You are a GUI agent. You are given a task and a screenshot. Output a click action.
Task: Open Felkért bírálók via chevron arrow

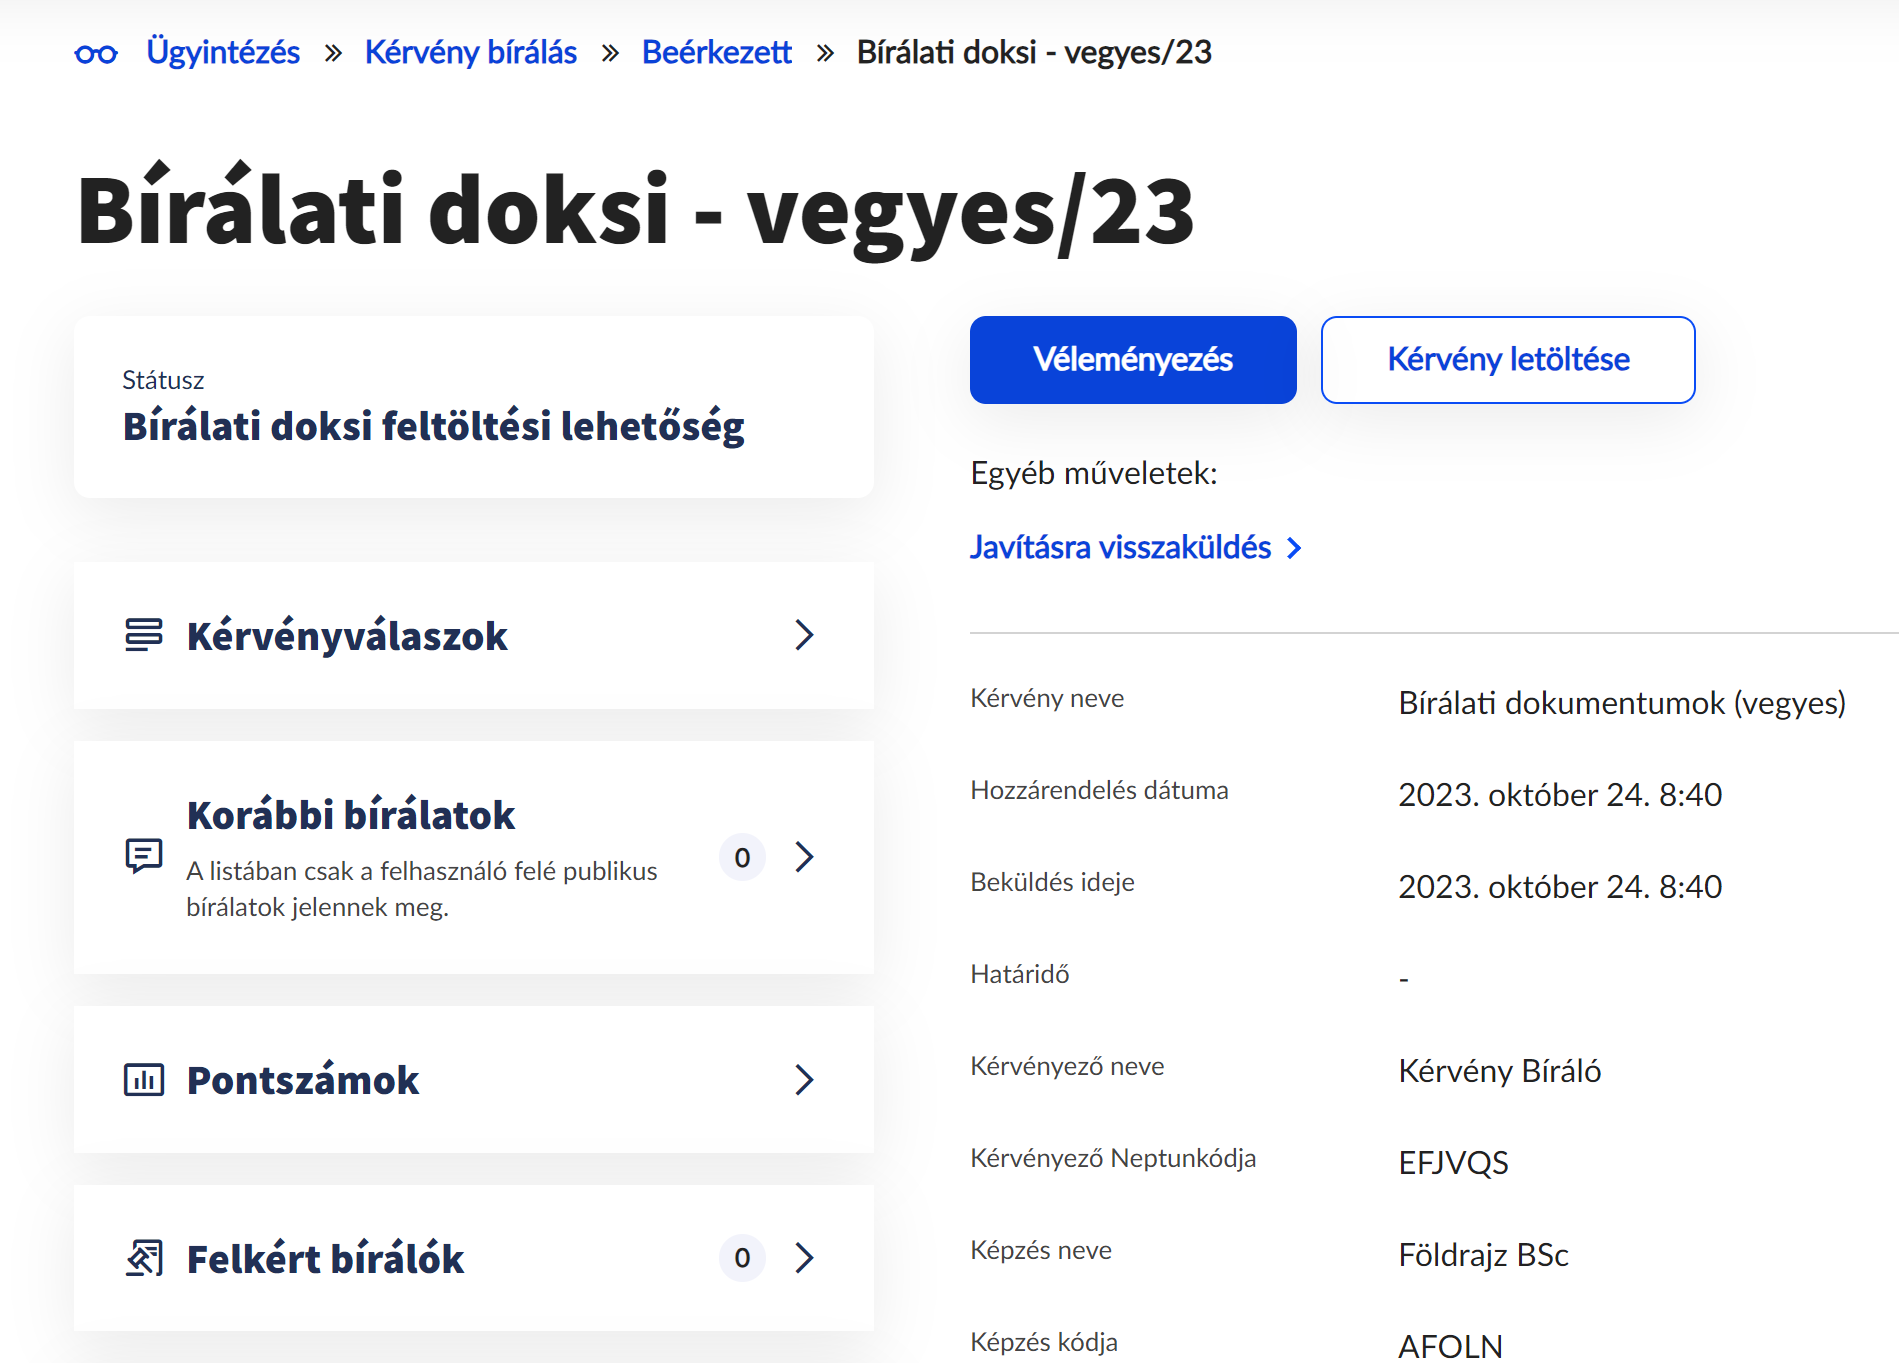click(804, 1258)
